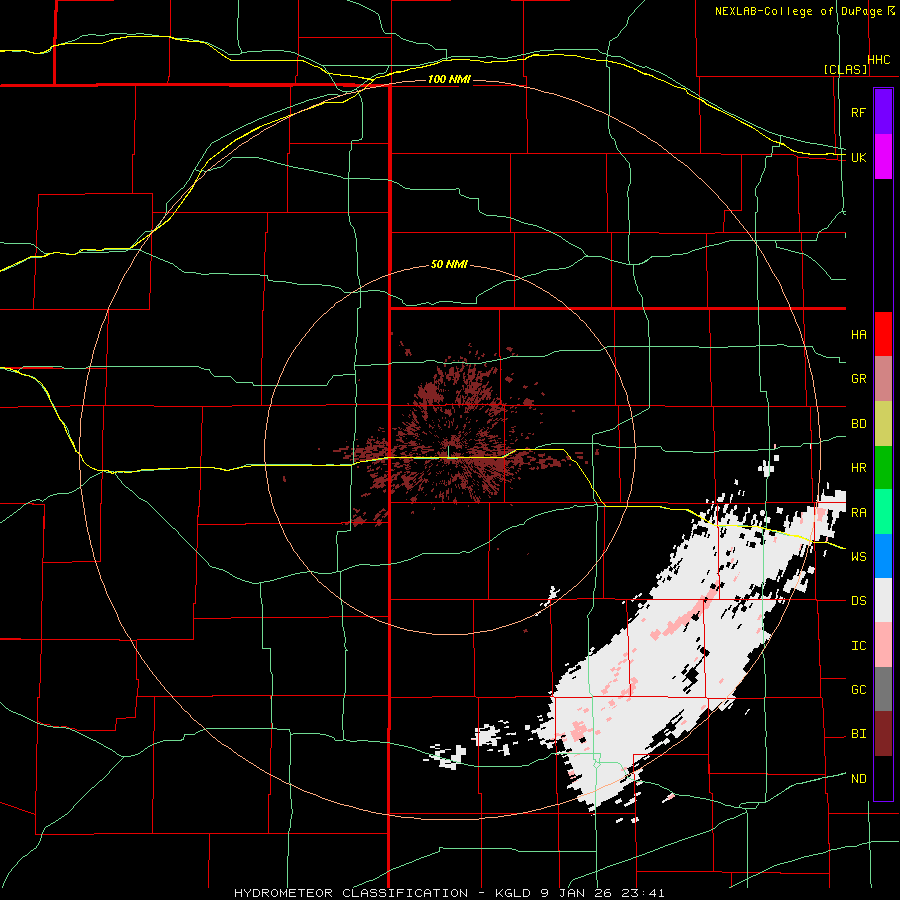Screen dimensions: 900x900
Task: Click the HA red legend swatch
Action: 883,334
